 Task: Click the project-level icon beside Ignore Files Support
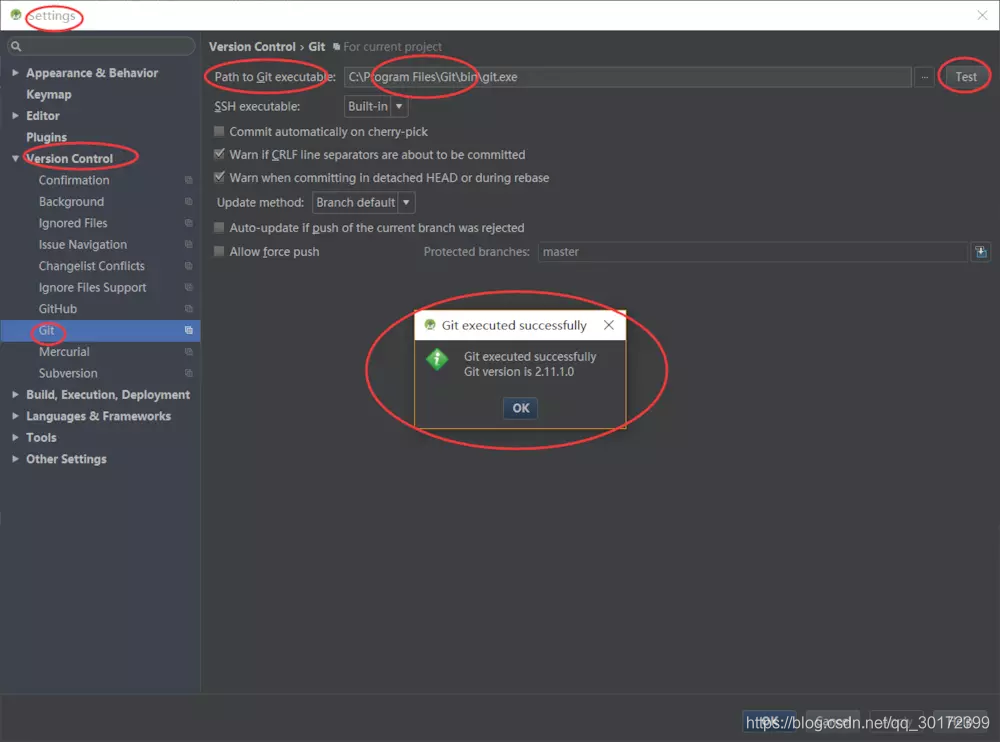188,288
